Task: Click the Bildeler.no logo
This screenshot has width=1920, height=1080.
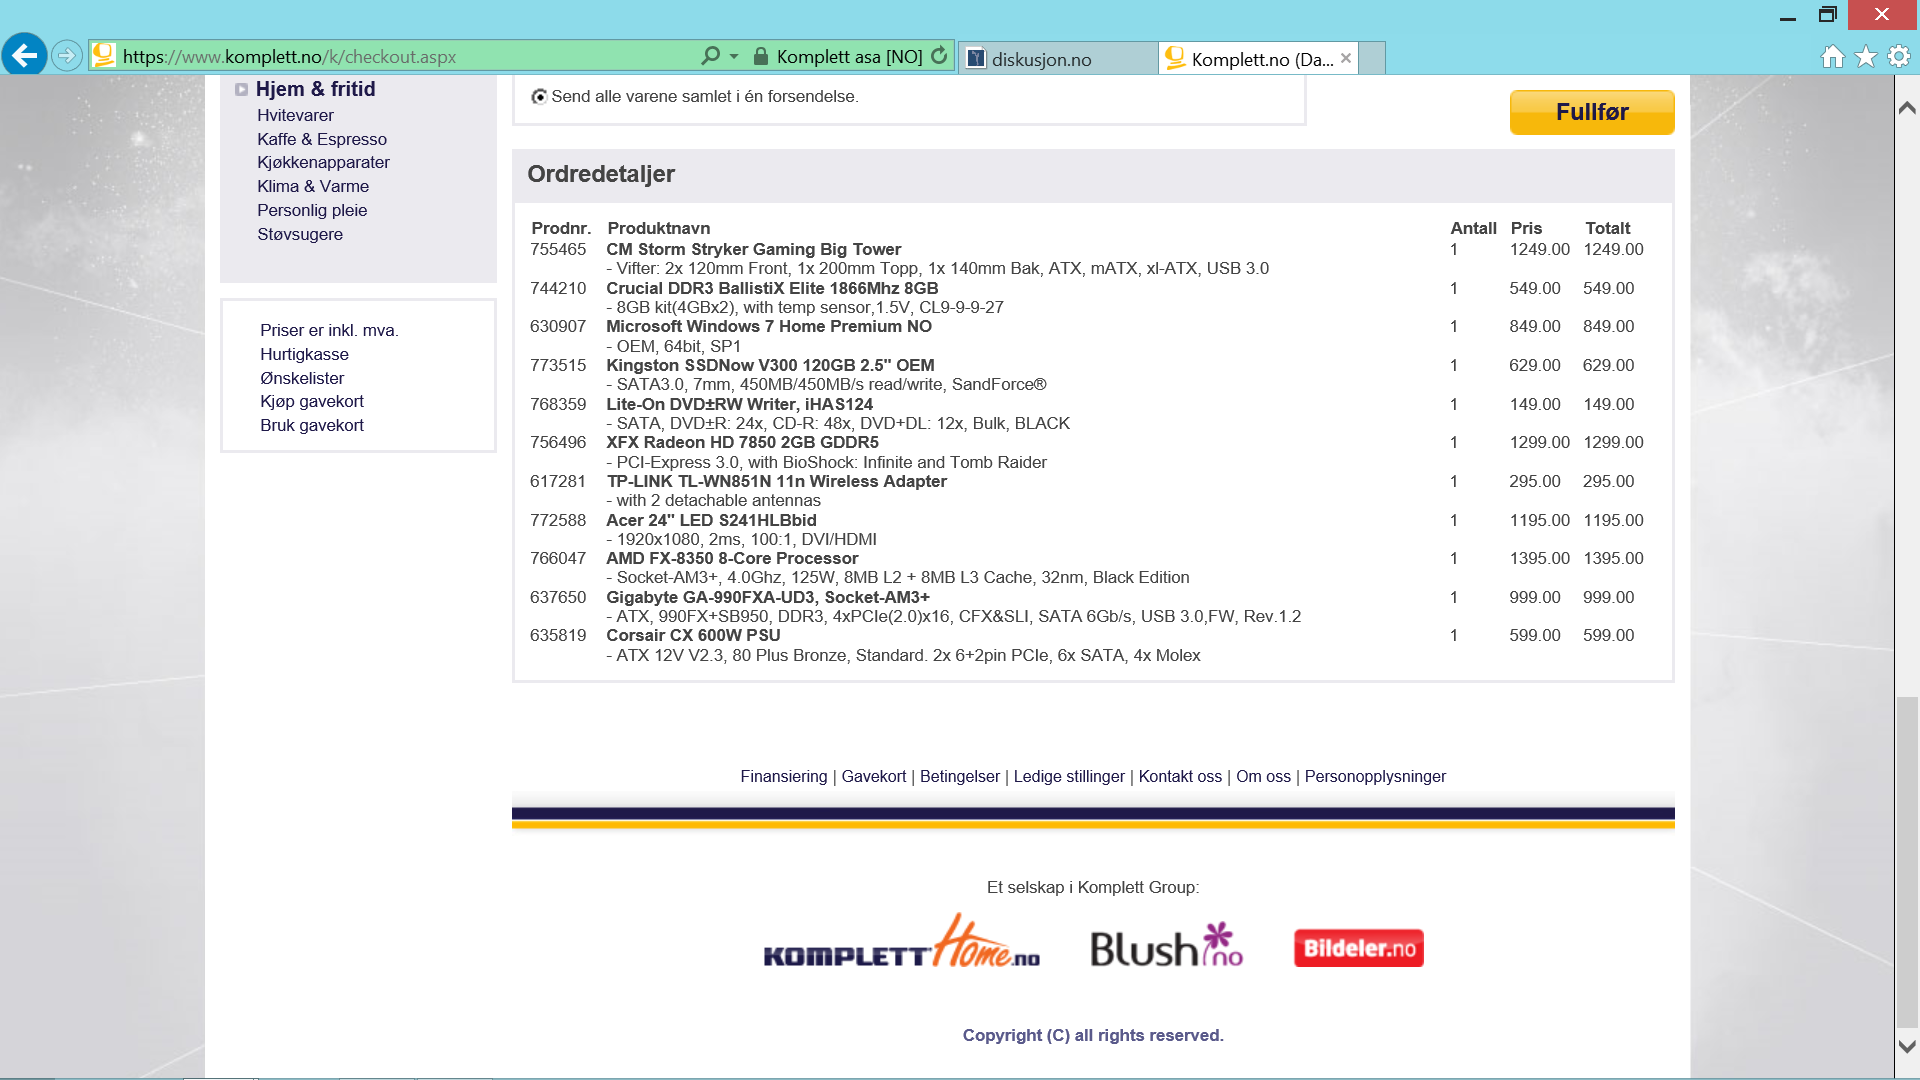Action: tap(1359, 948)
